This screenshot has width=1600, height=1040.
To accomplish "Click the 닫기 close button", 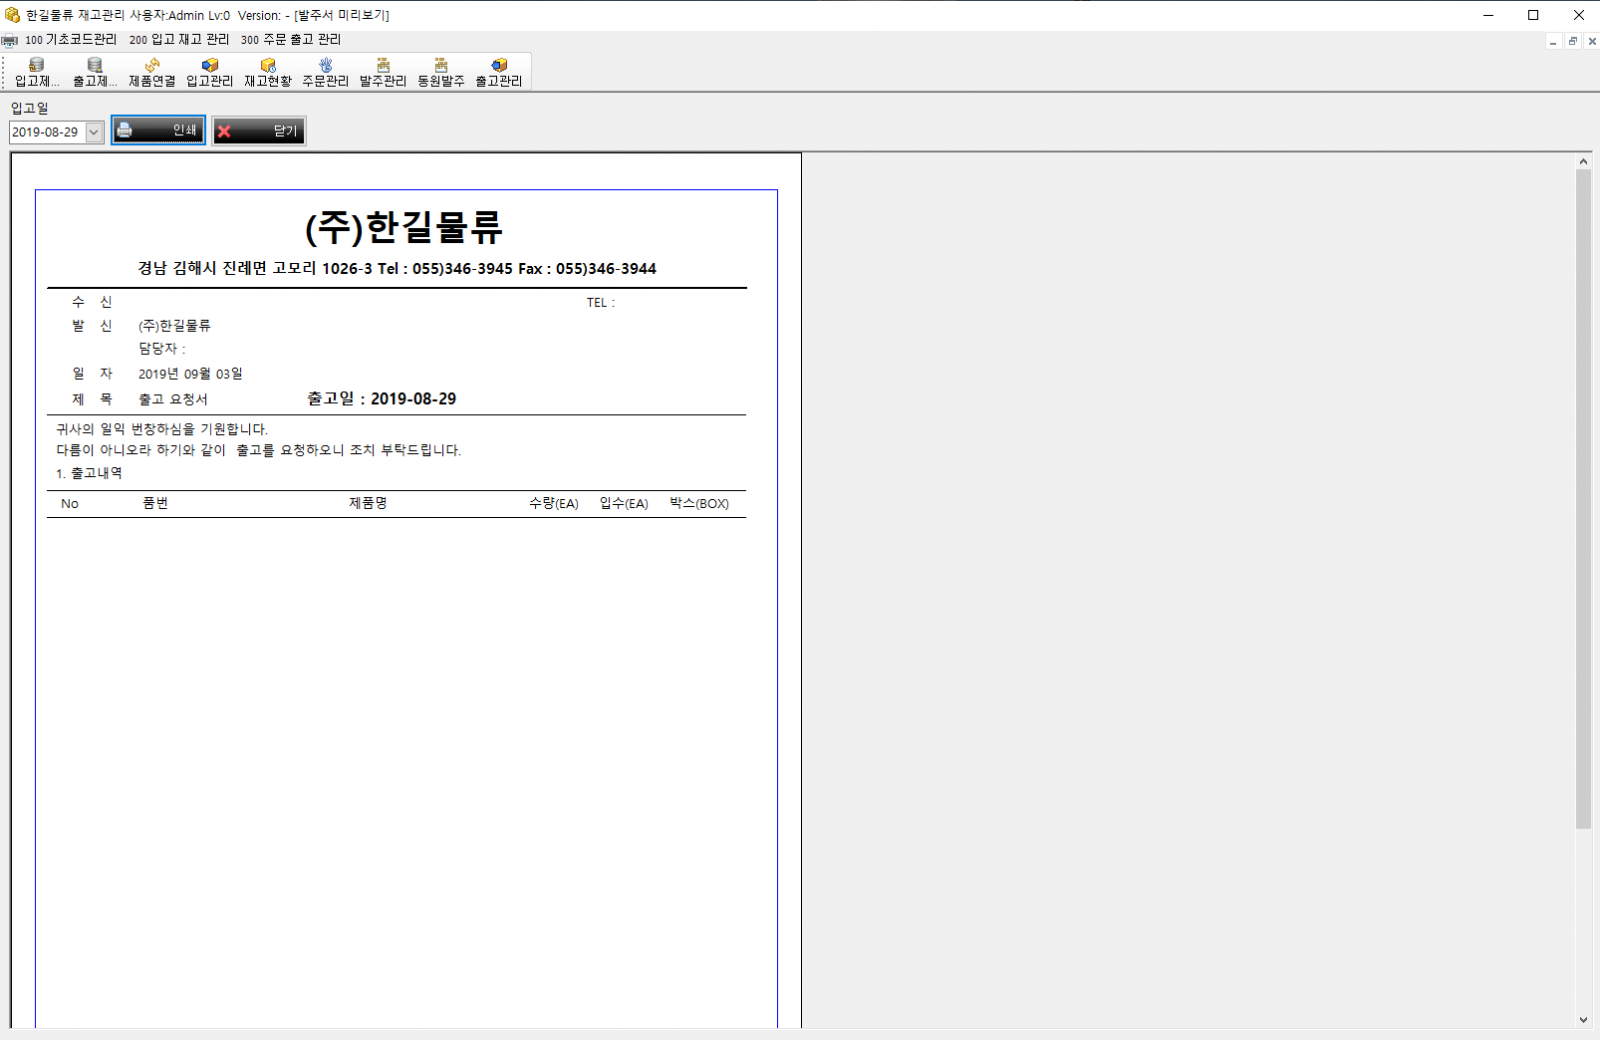I will coord(259,131).
